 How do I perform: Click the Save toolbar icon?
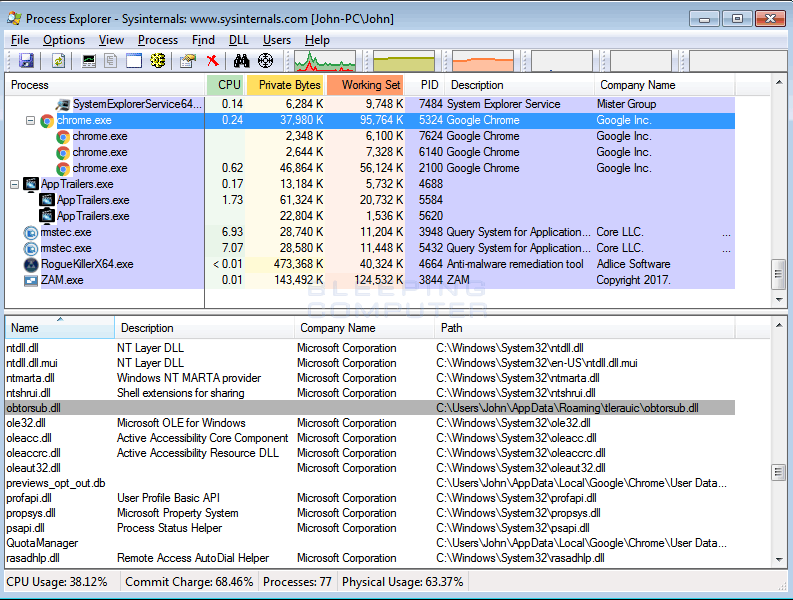coord(26,61)
